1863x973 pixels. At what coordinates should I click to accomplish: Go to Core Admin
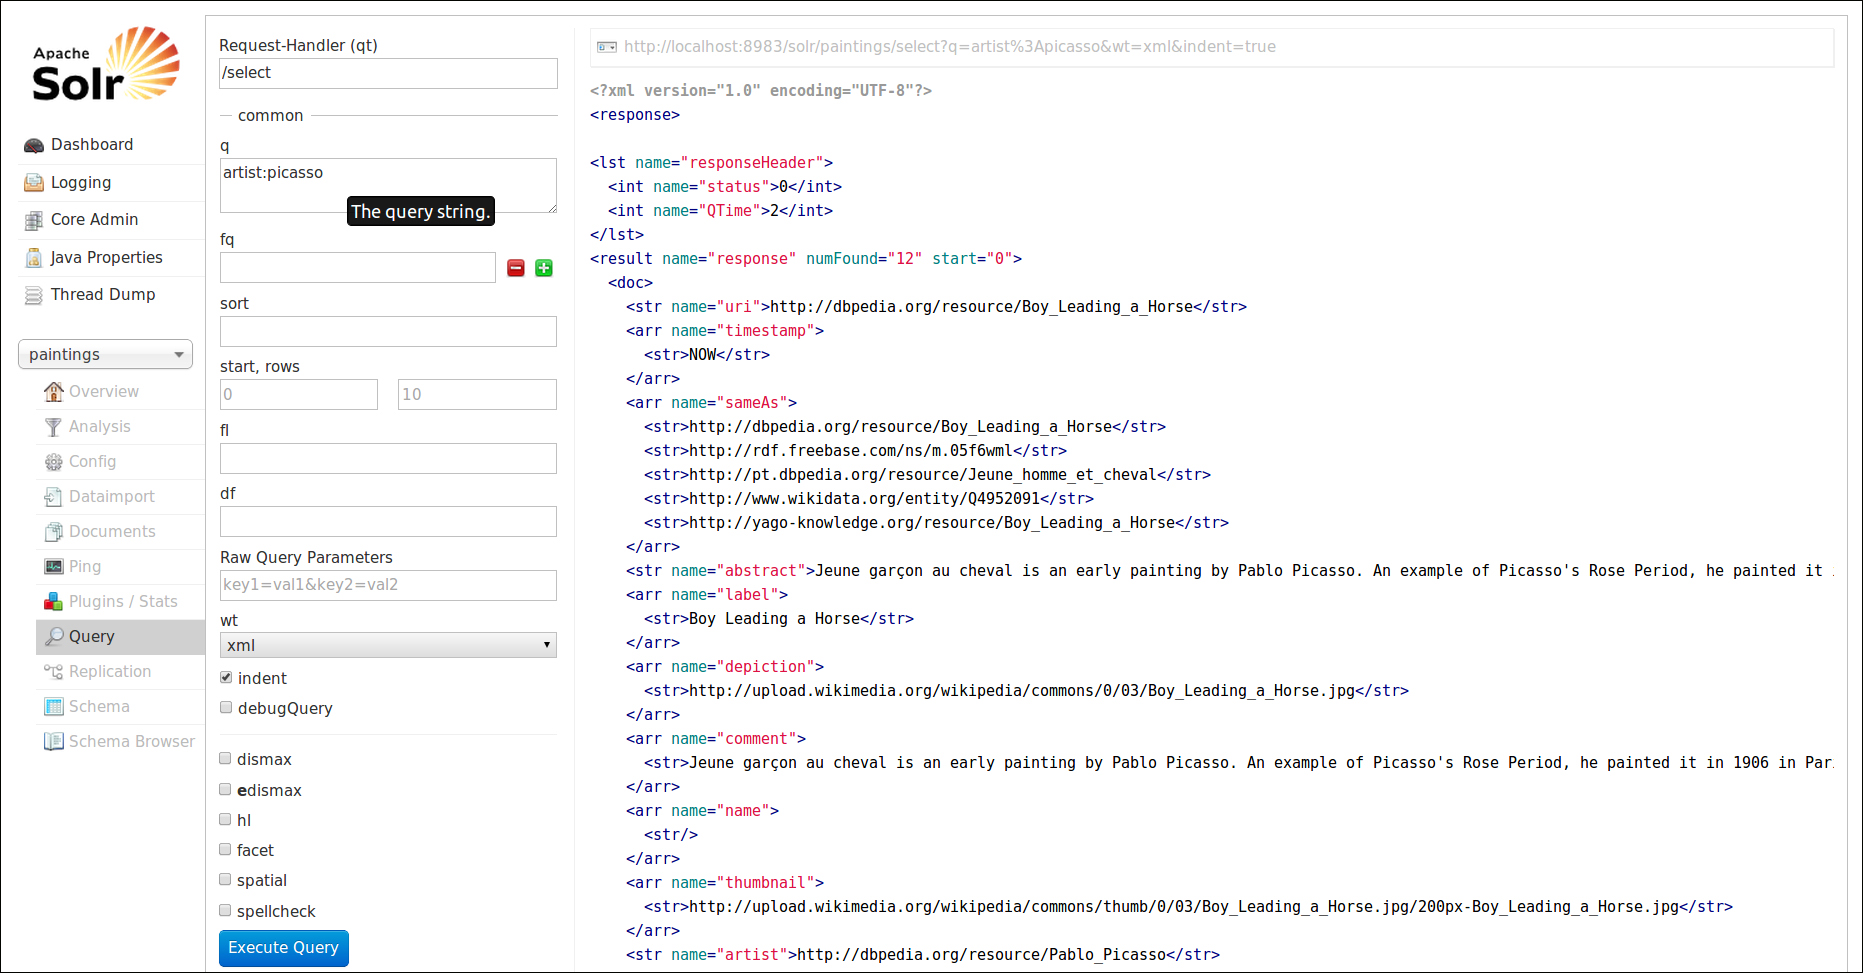(x=94, y=220)
